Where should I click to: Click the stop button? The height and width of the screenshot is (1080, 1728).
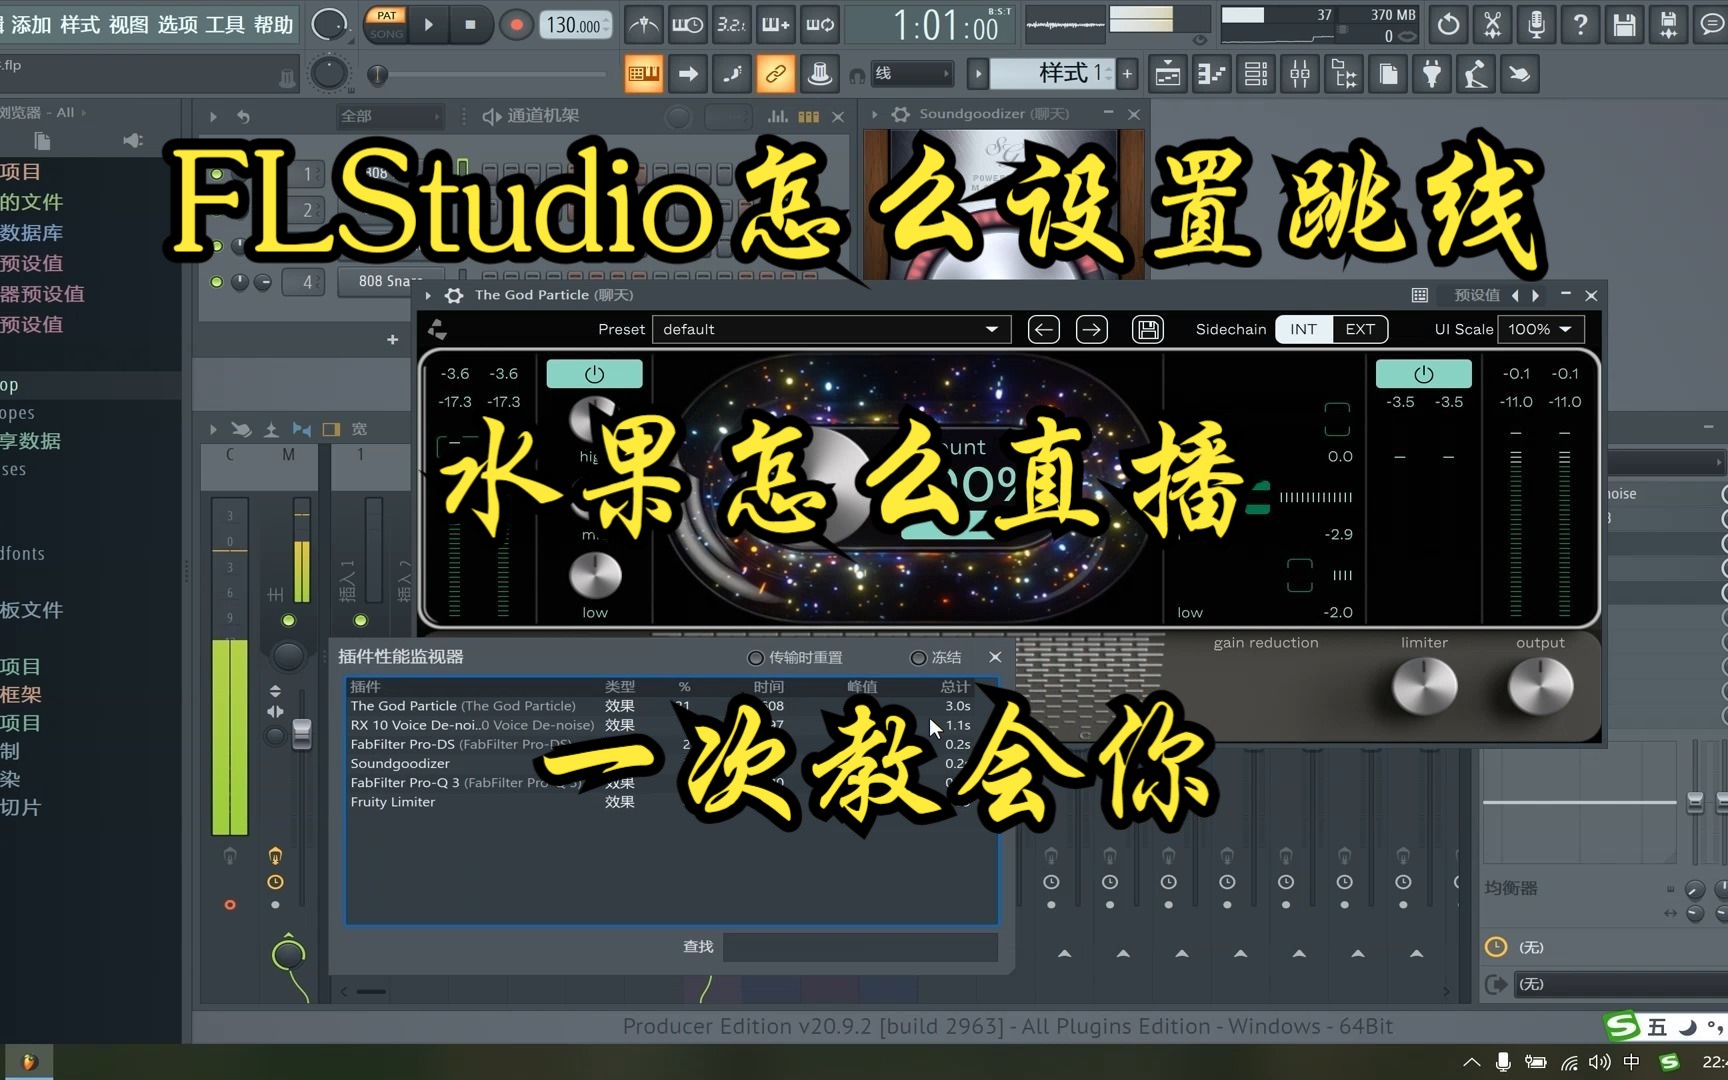point(470,25)
